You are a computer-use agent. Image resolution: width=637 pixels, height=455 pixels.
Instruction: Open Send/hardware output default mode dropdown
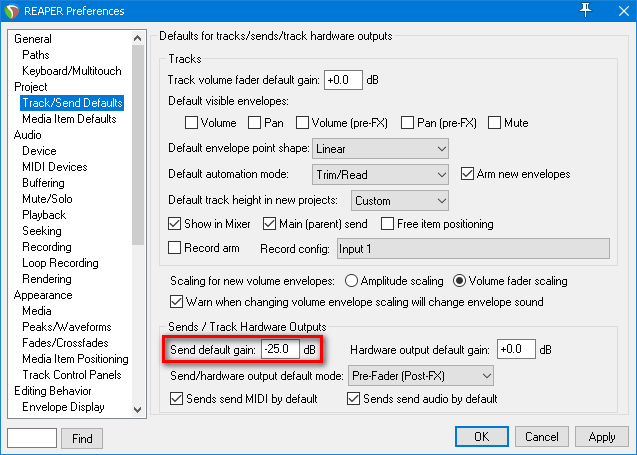click(421, 376)
